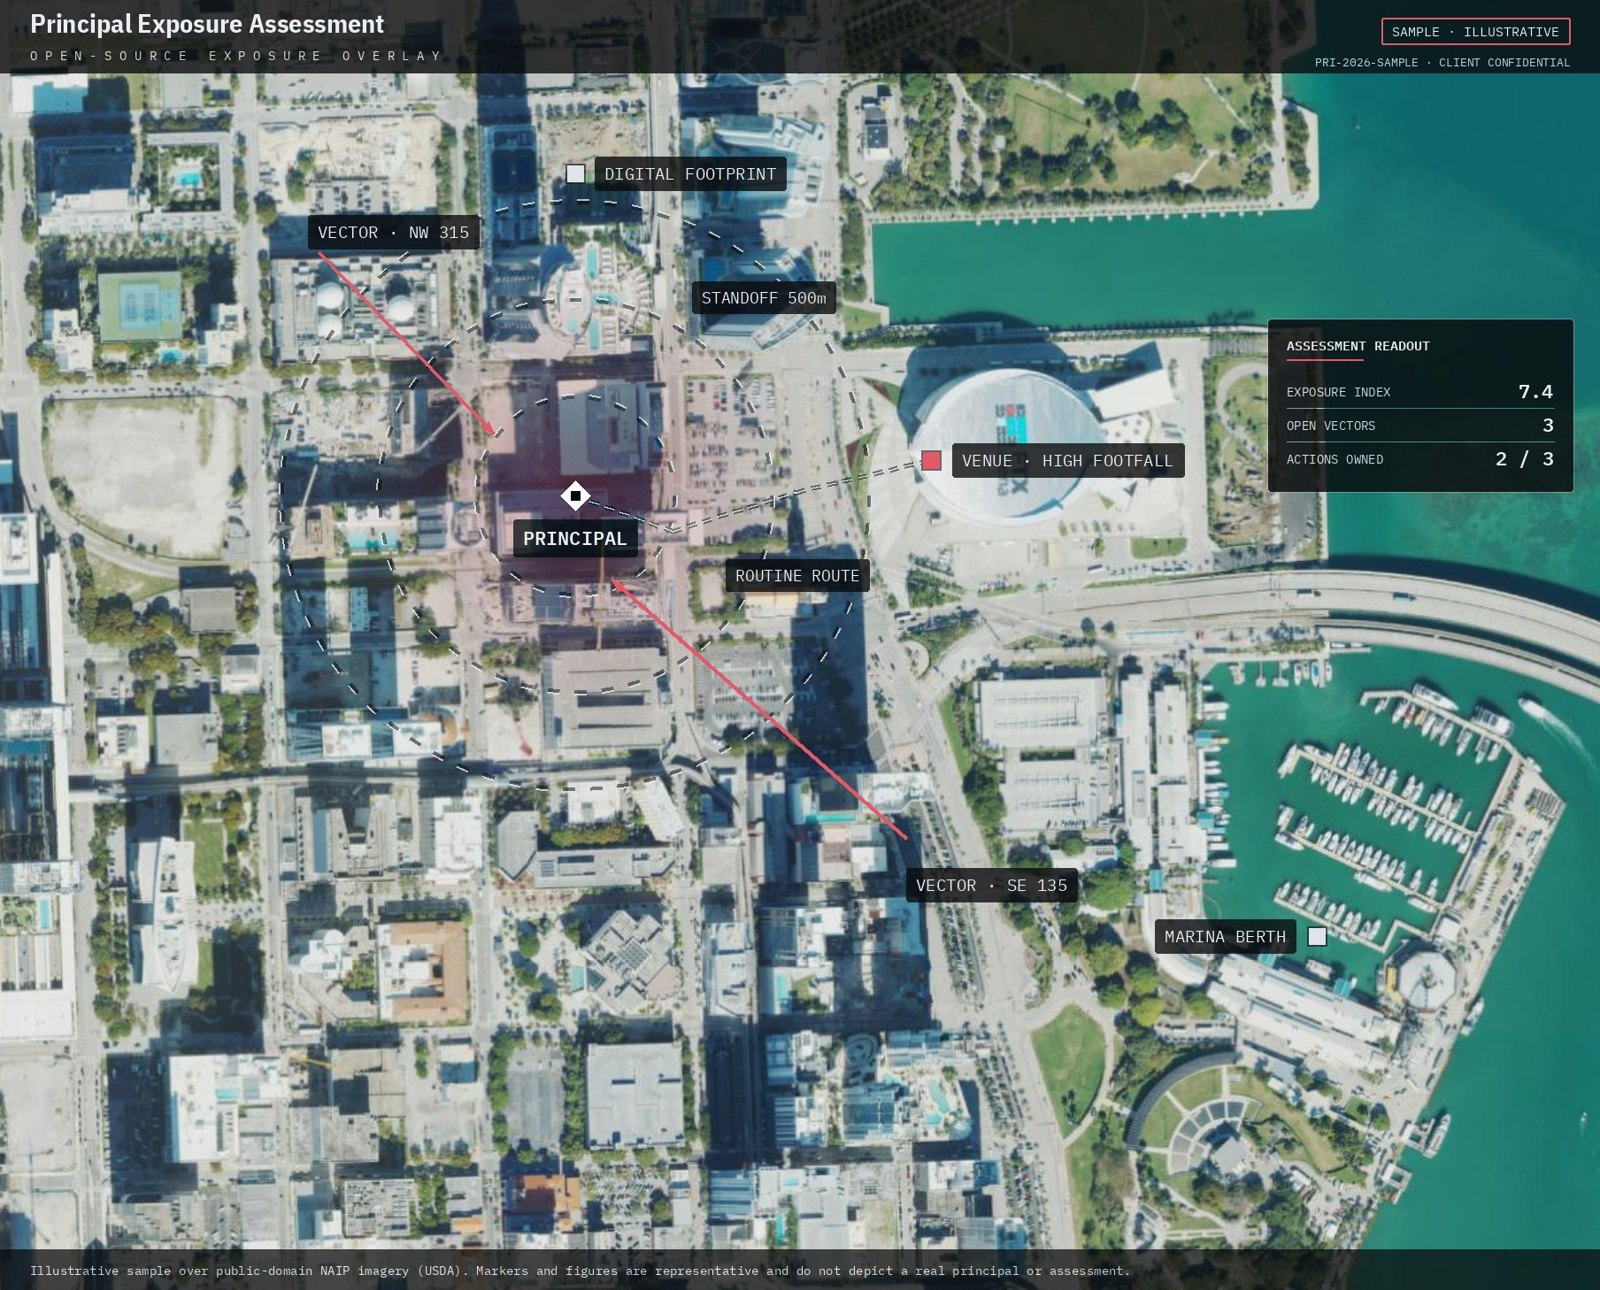The width and height of the screenshot is (1600, 1290).
Task: Click the SAMPLE · ILLUSTRATIVE badge
Action: pyautogui.click(x=1475, y=32)
